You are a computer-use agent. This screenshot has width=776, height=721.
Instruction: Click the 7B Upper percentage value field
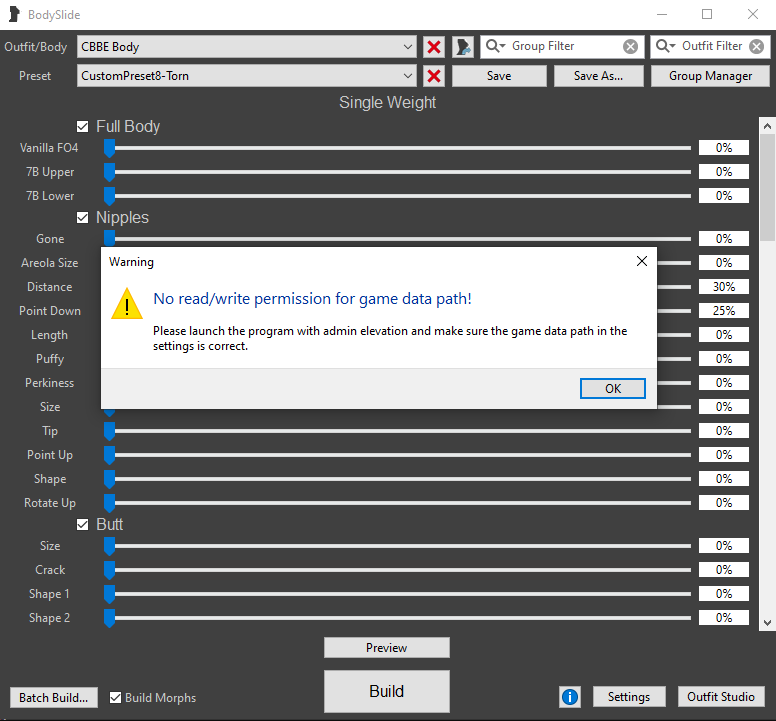[723, 172]
